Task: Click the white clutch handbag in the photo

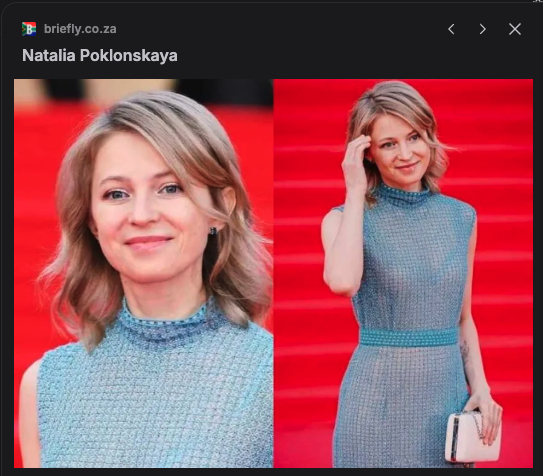Action: click(473, 437)
